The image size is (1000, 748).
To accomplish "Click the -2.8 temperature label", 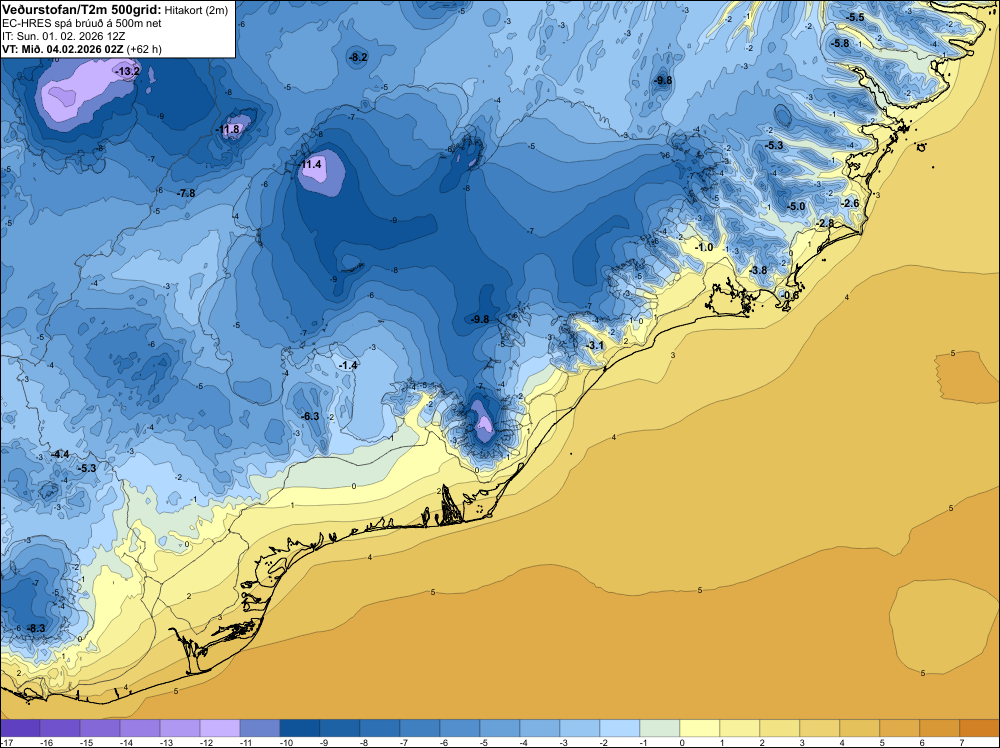I will click(825, 223).
